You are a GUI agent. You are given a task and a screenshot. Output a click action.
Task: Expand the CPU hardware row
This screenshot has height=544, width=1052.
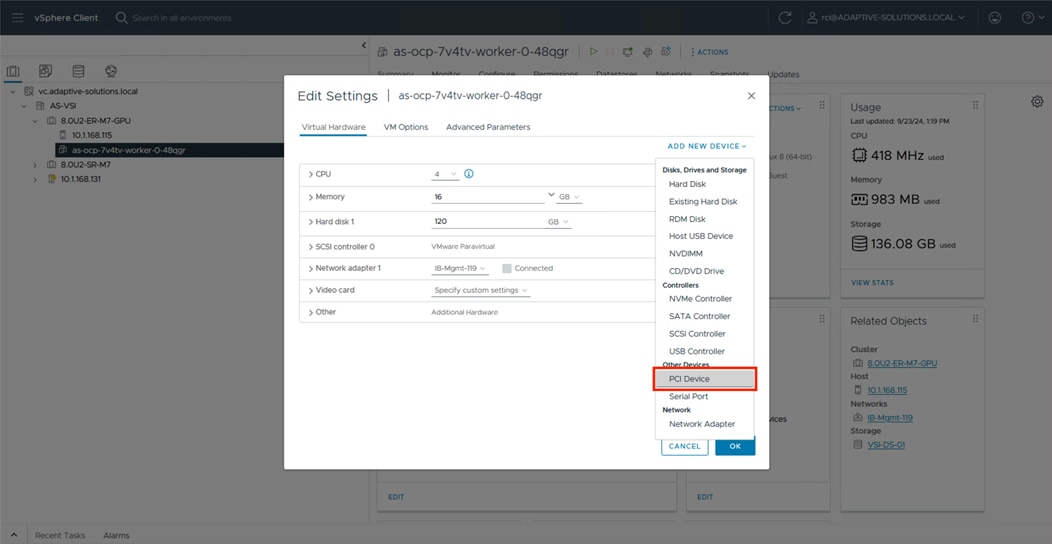311,174
